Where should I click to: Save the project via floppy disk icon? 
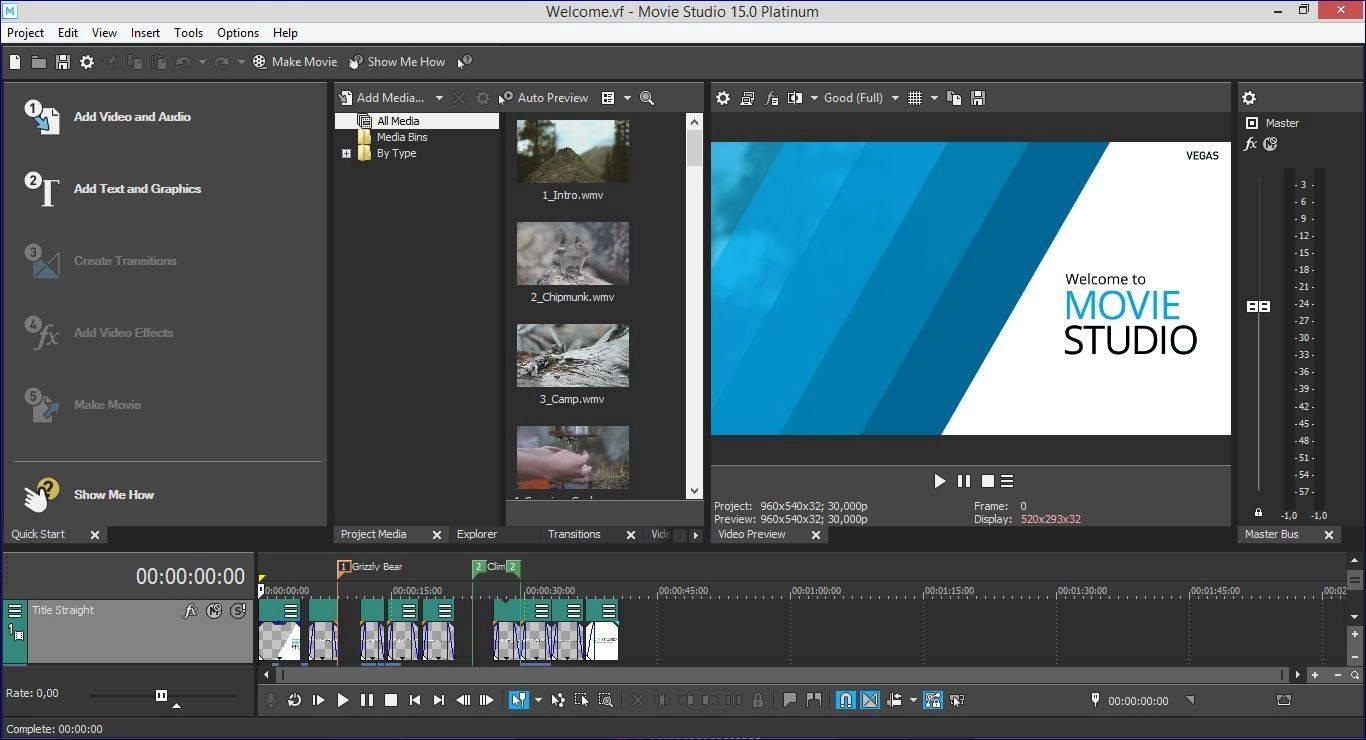(x=62, y=62)
